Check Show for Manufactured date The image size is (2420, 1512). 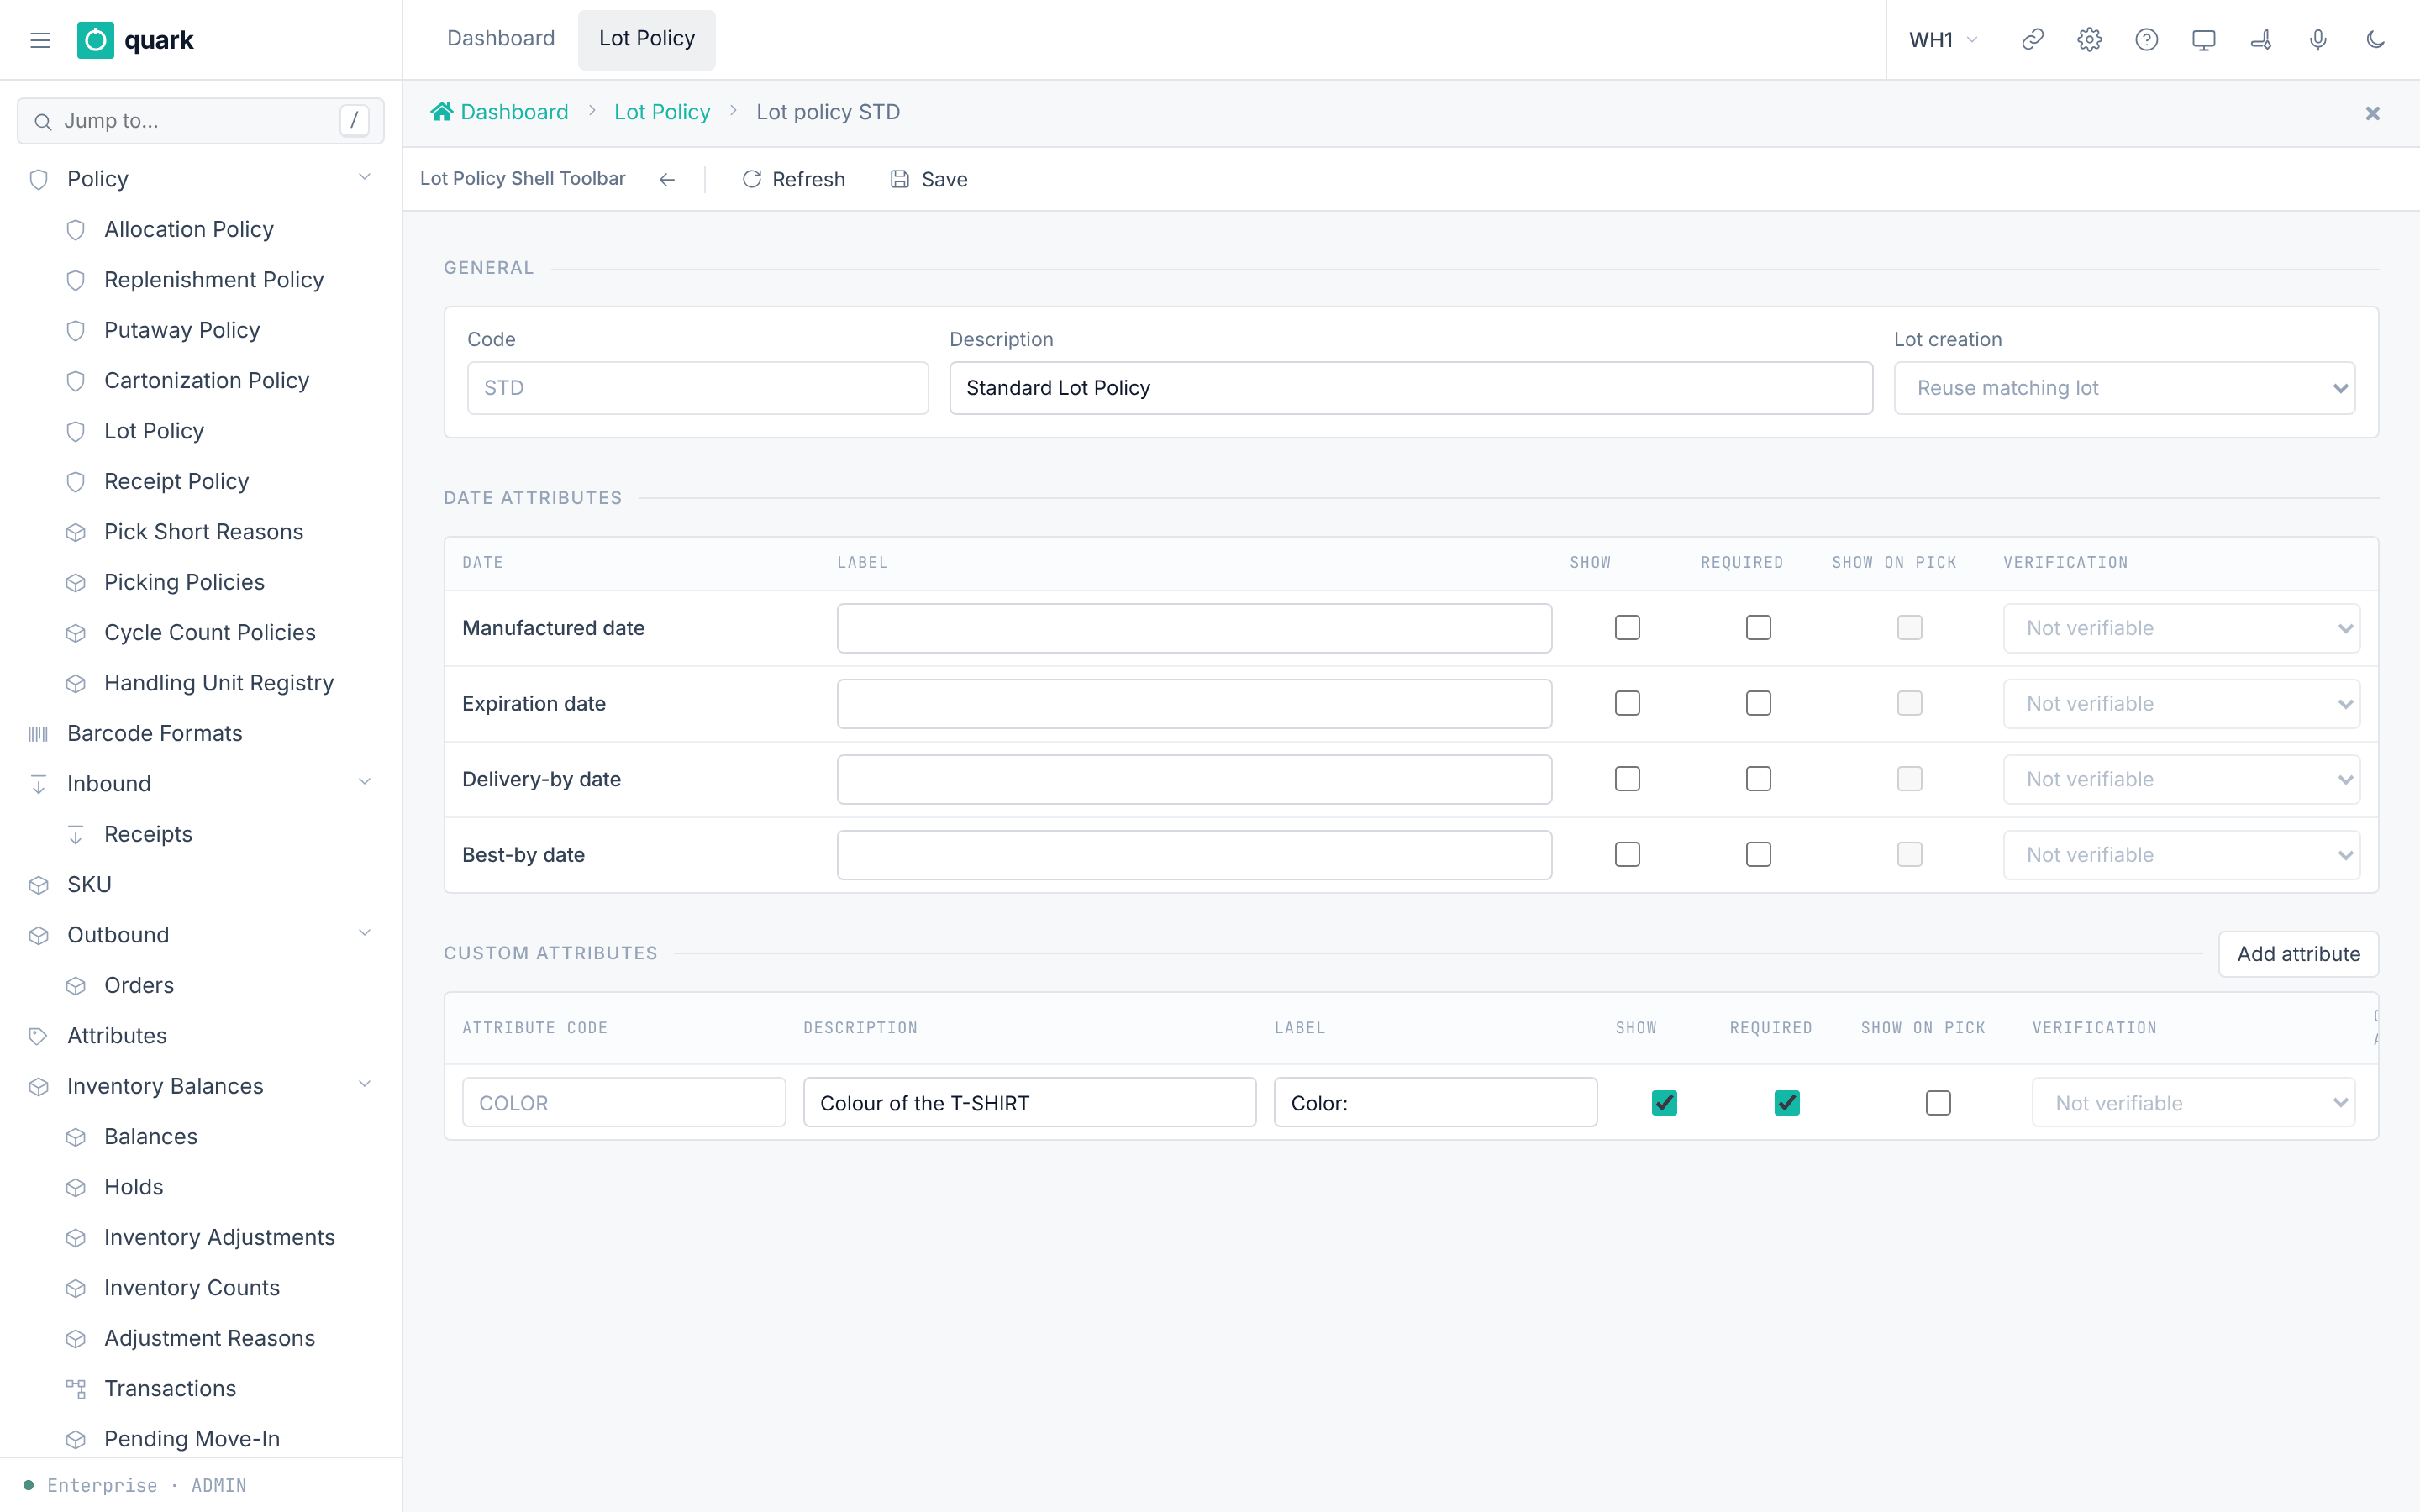[1627, 628]
